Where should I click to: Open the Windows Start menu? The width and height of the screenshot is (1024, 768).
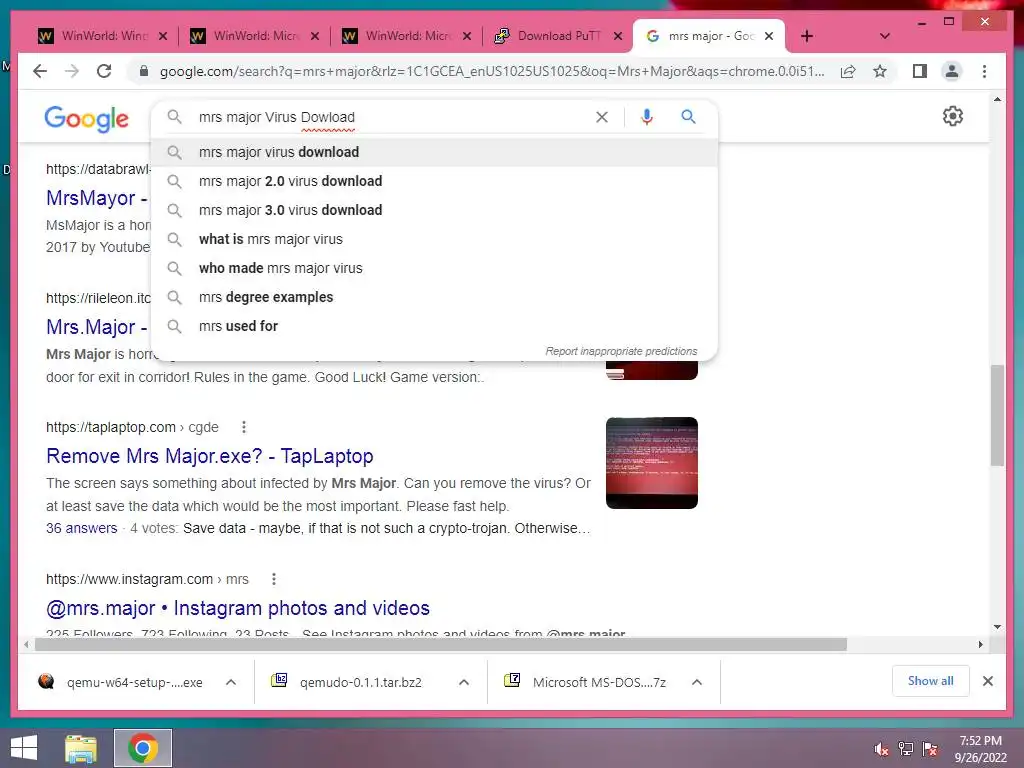[24, 748]
